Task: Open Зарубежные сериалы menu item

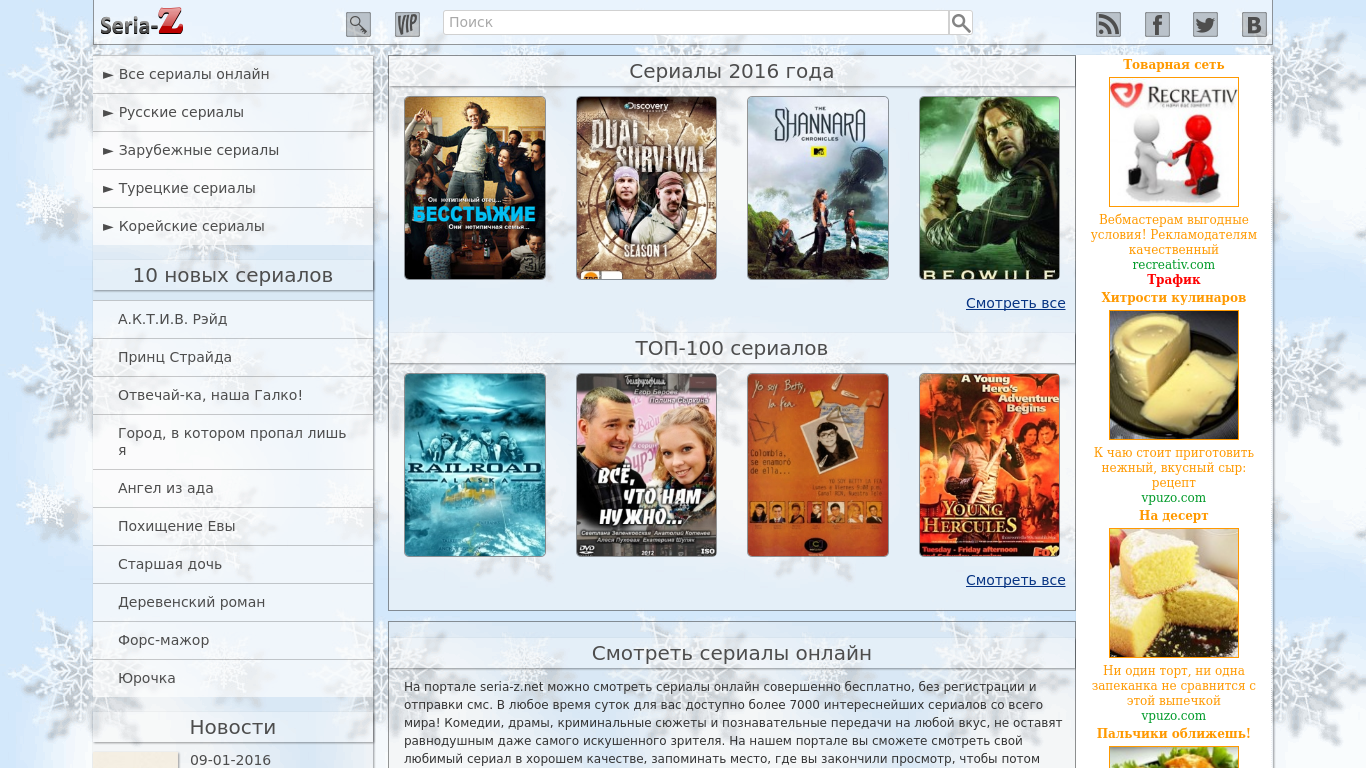Action: (233, 150)
